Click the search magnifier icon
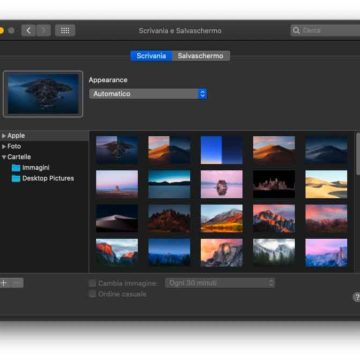The width and height of the screenshot is (360, 360). tap(296, 31)
